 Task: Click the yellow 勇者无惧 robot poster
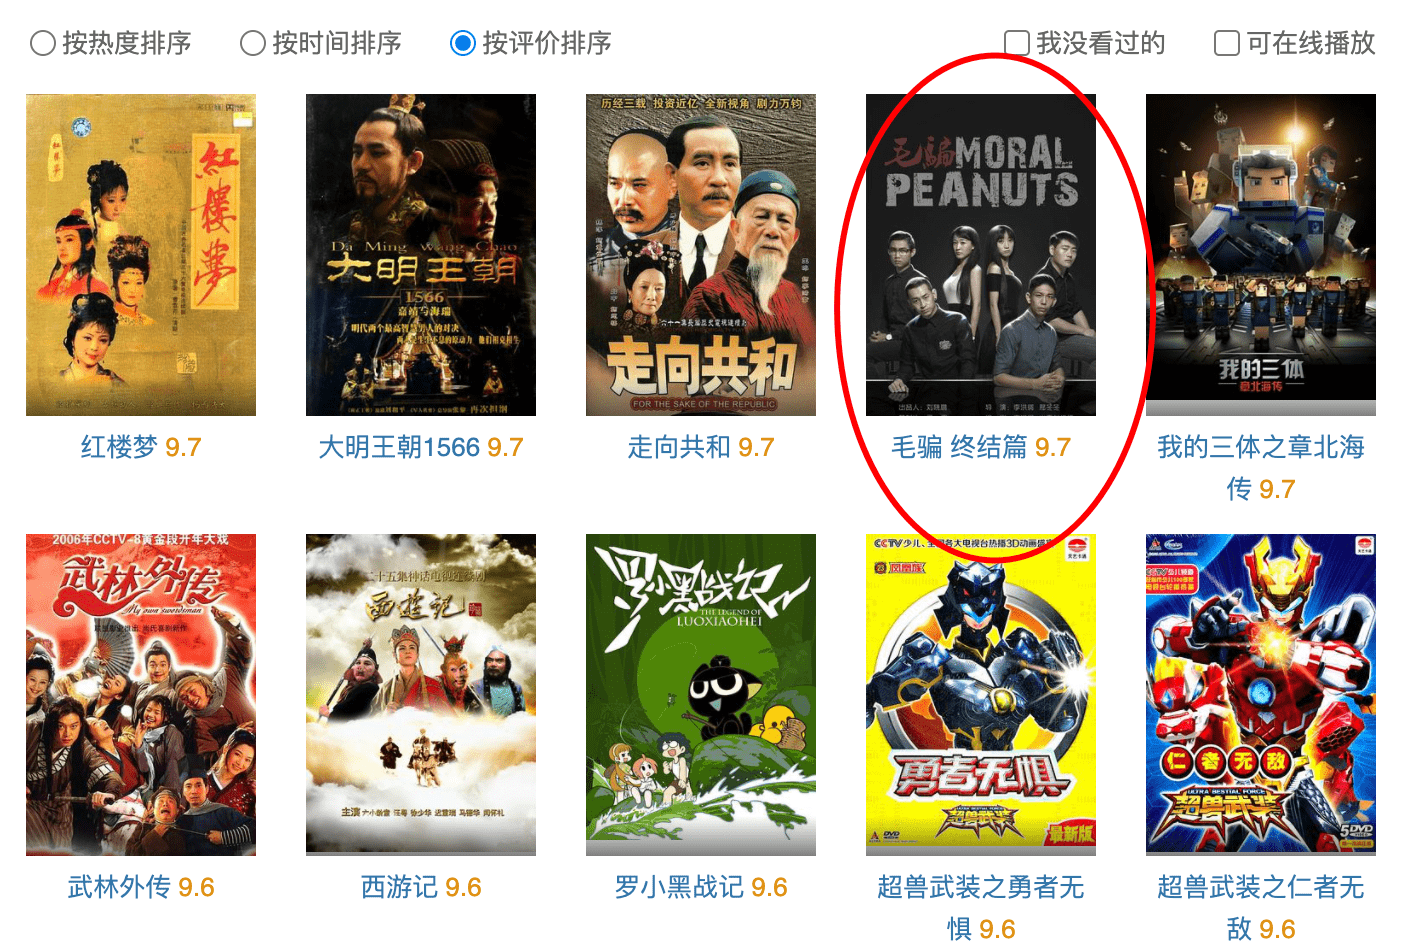click(x=981, y=695)
